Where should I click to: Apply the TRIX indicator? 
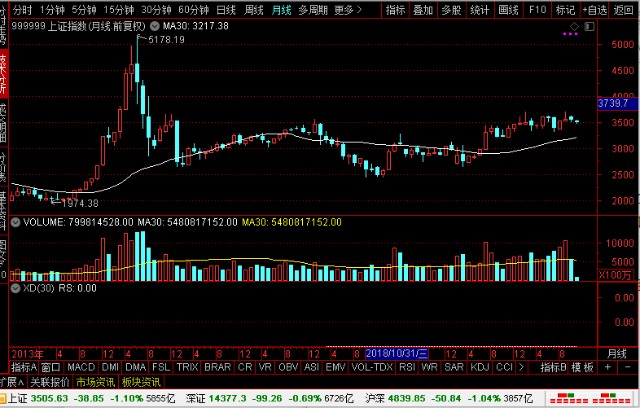187,368
